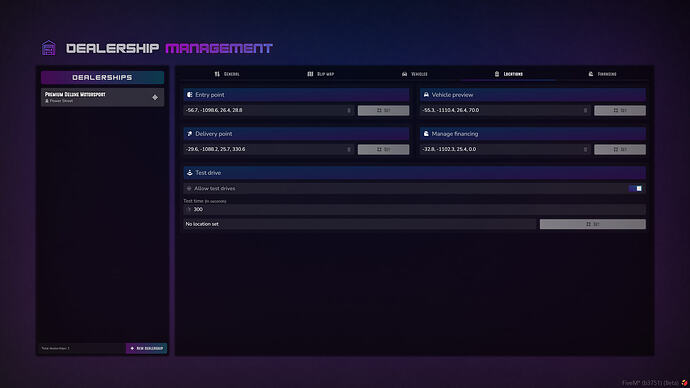
Task: Click the Delivery point coordinates field
Action: coord(269,150)
